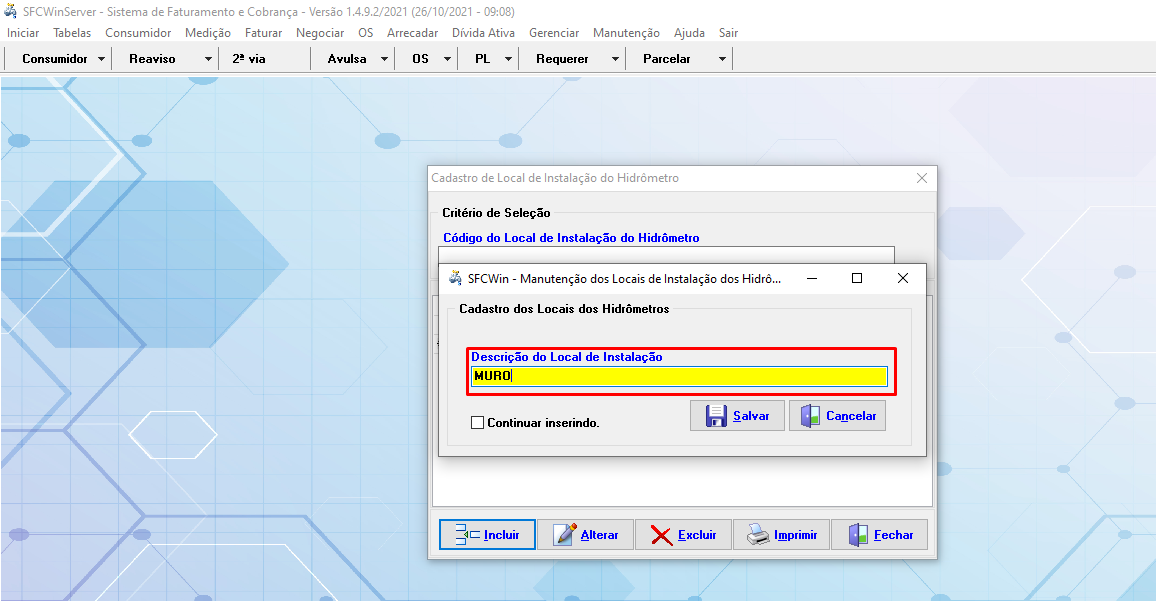Click the SFCWin dialog title icon
Image resolution: width=1156 pixels, height=601 pixels.
[455, 278]
